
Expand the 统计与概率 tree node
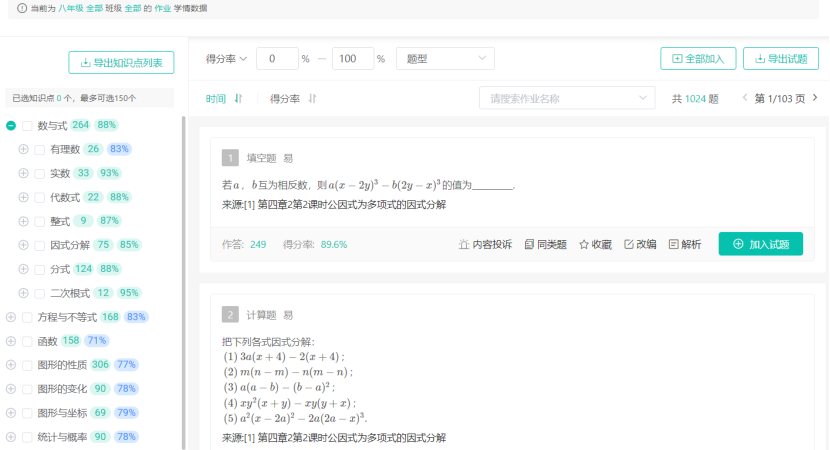click(x=11, y=437)
